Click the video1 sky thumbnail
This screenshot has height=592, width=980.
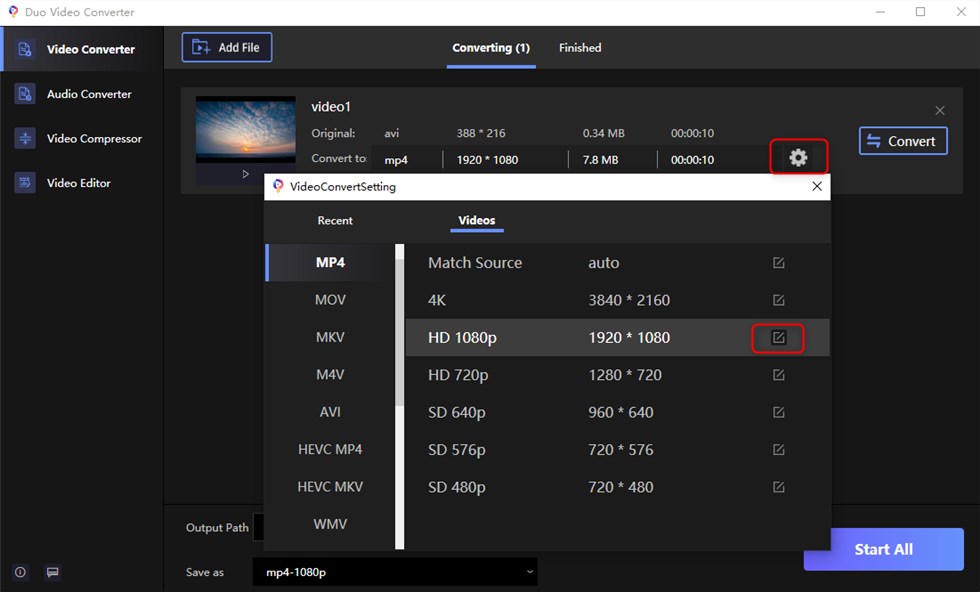click(x=246, y=129)
